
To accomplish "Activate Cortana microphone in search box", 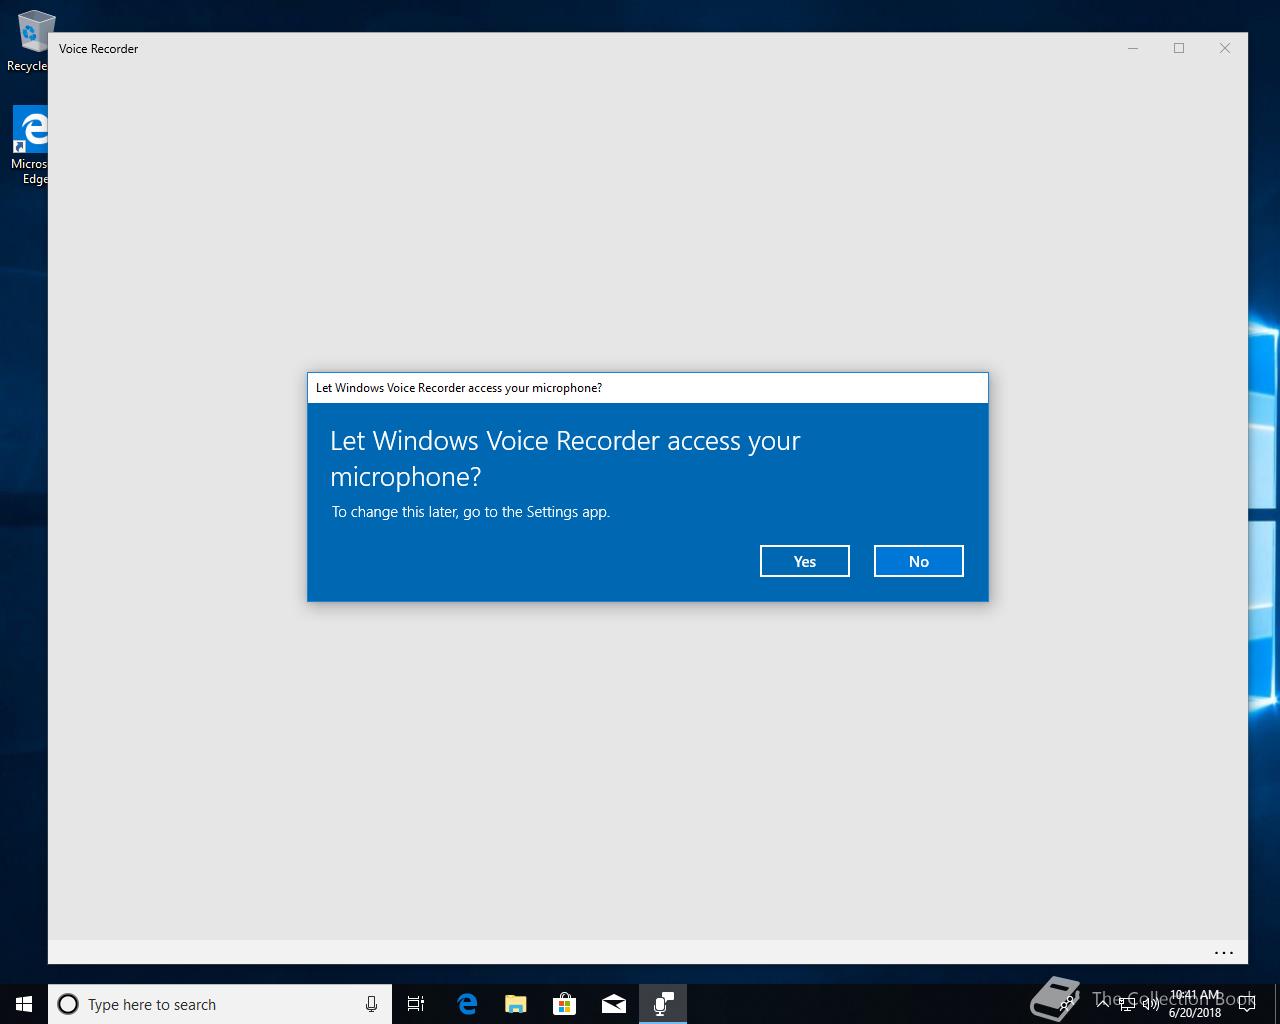I will pos(371,1004).
